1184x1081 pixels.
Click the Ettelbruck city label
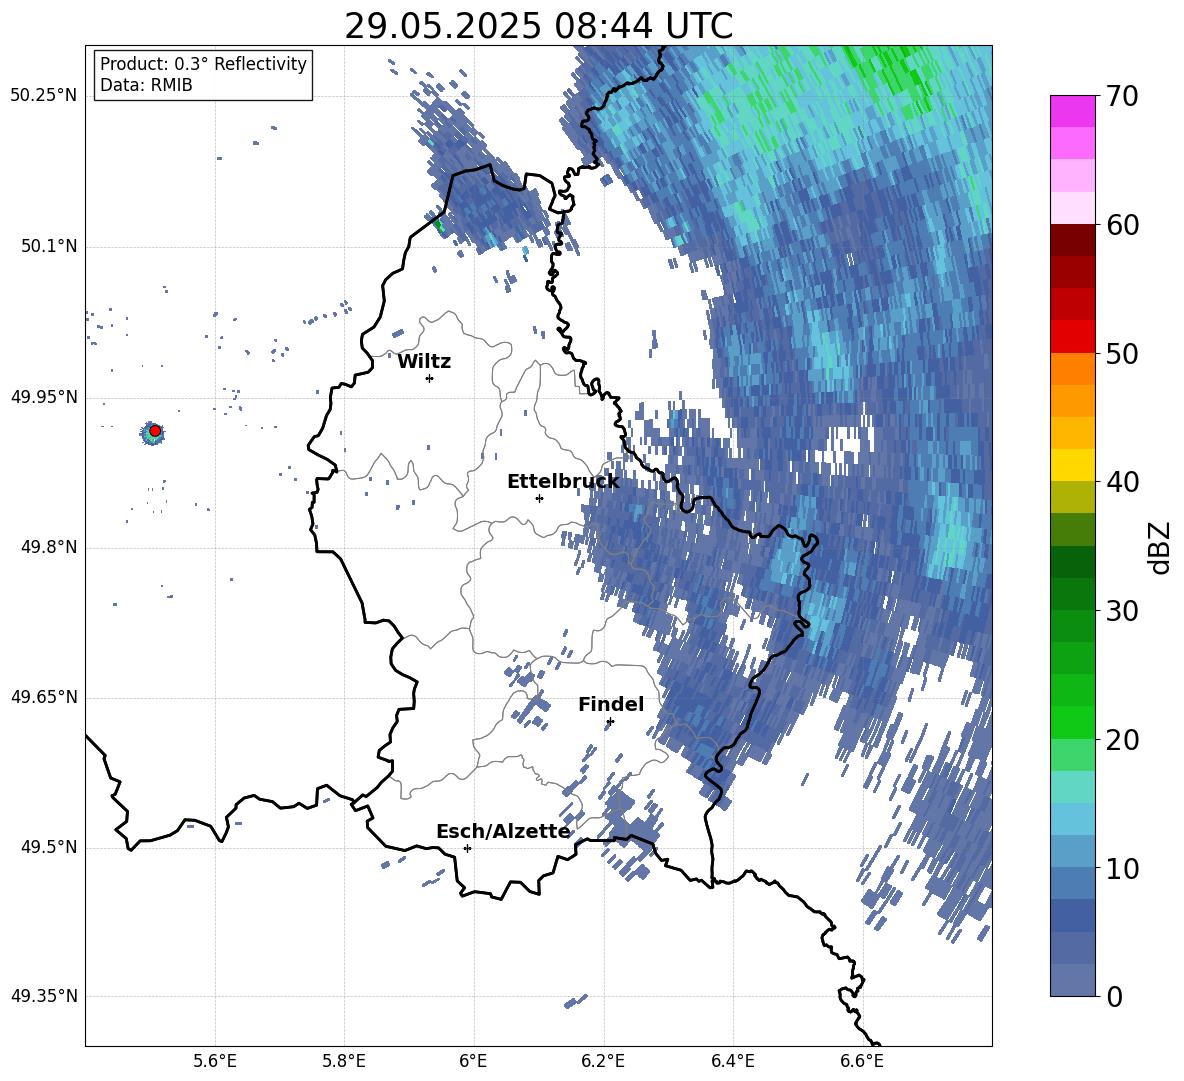coord(563,482)
